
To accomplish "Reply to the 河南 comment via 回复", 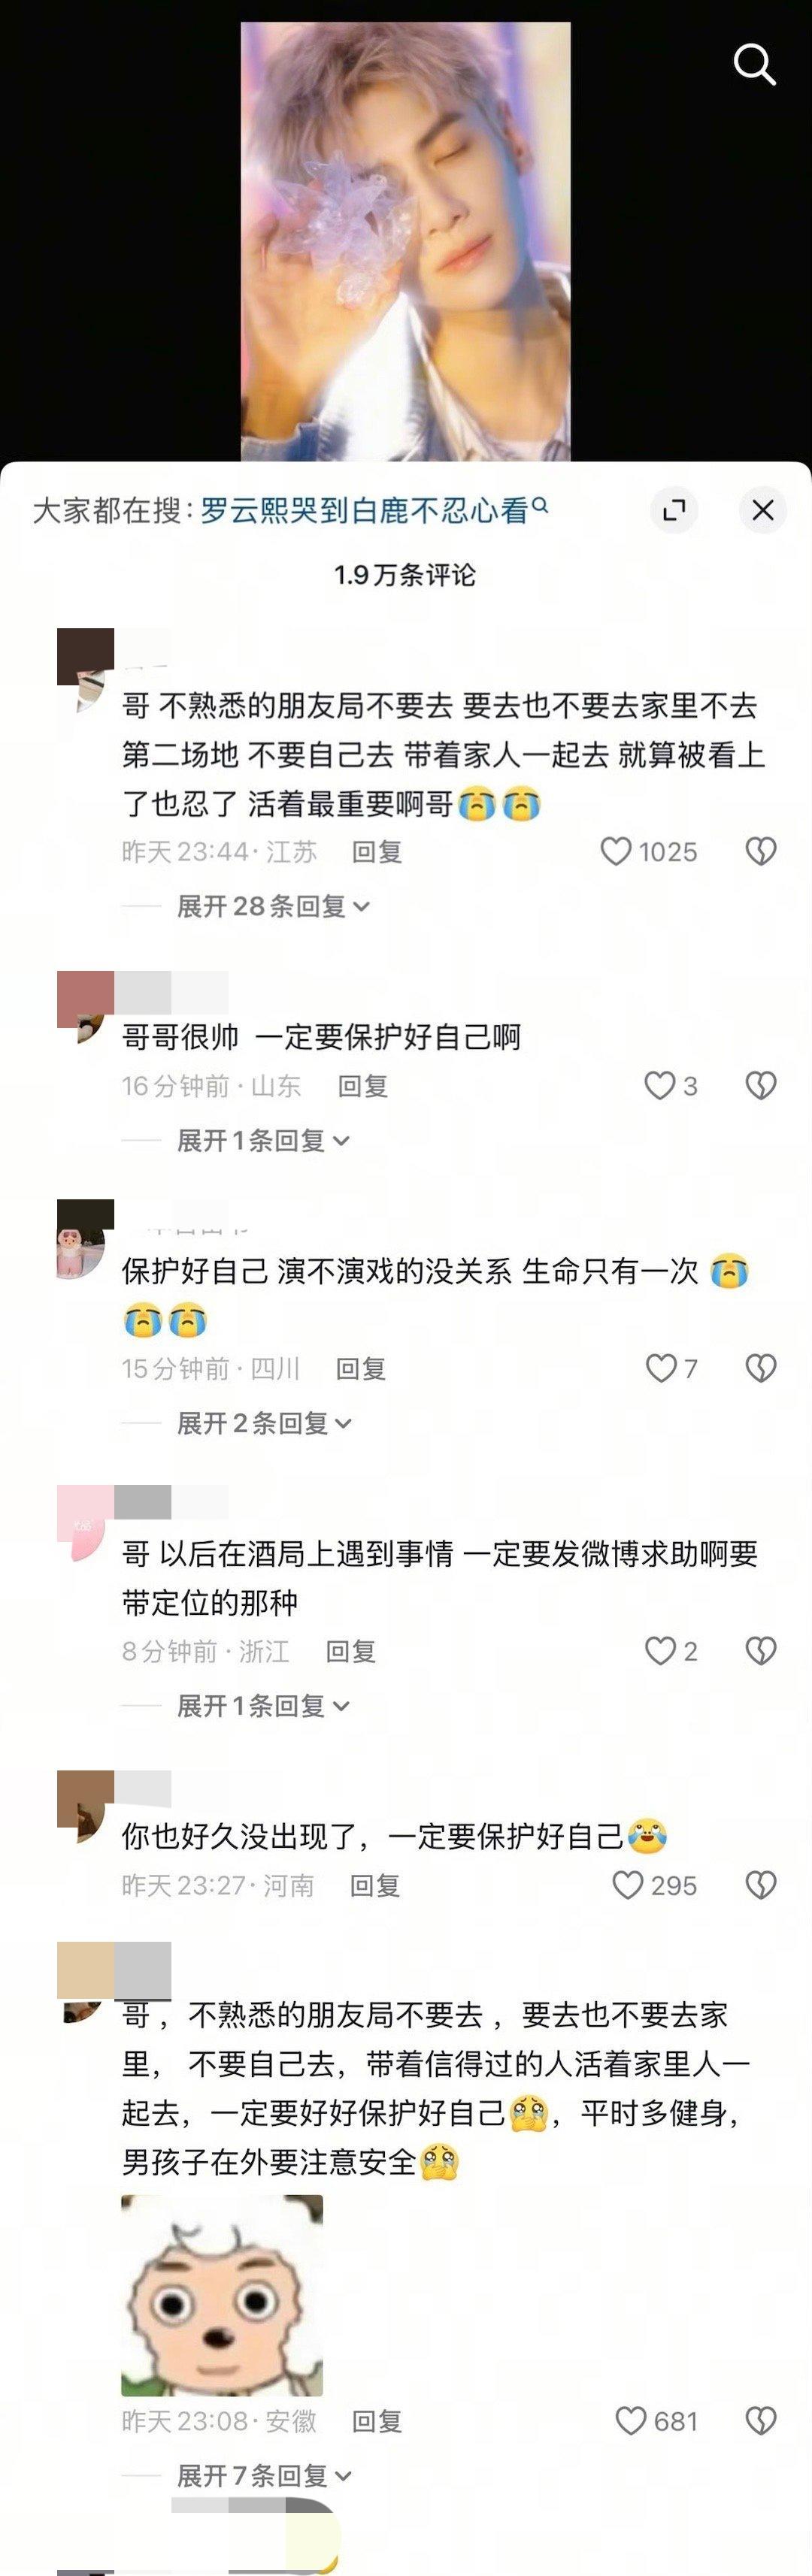I will pyautogui.click(x=375, y=1886).
